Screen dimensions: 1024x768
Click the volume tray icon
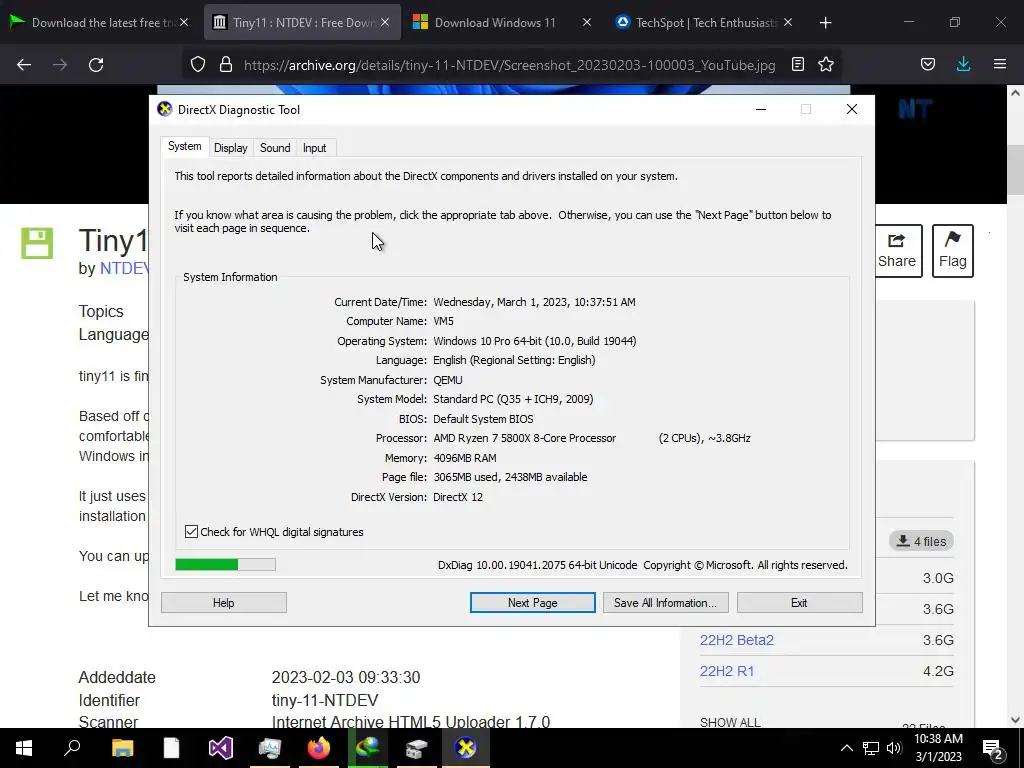(x=894, y=748)
